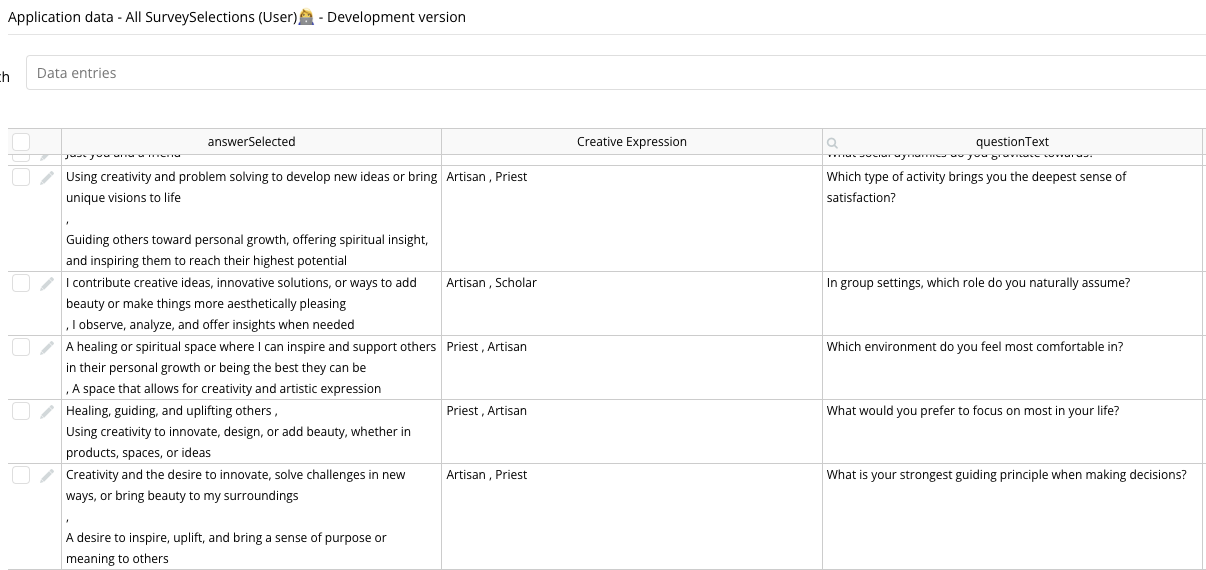Click the questionText column header
Image resolution: width=1206 pixels, height=570 pixels.
point(1012,142)
